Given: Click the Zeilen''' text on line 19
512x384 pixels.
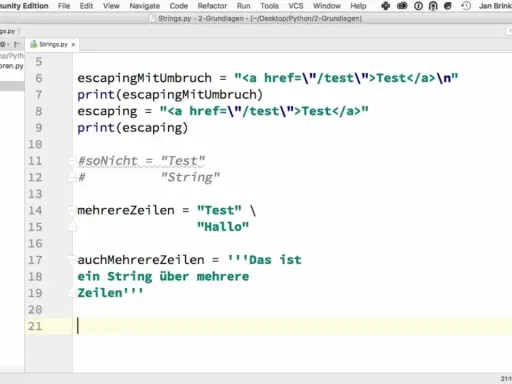Looking at the screenshot, I should point(110,293).
